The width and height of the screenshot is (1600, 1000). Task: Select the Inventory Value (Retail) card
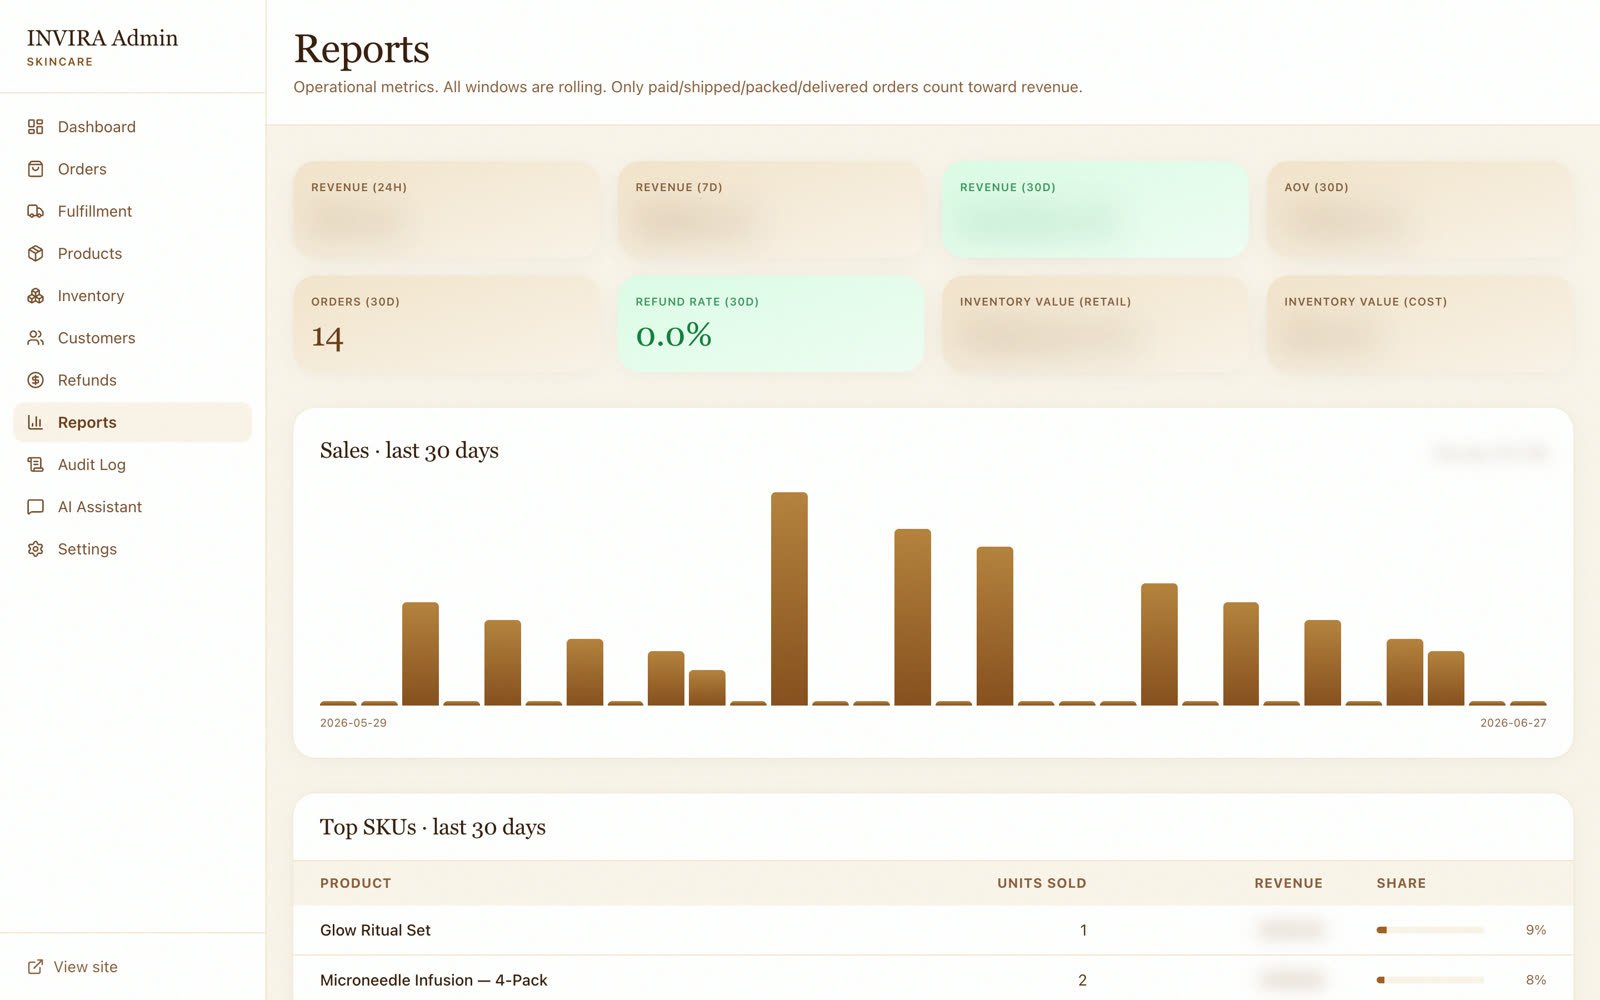[1095, 324]
